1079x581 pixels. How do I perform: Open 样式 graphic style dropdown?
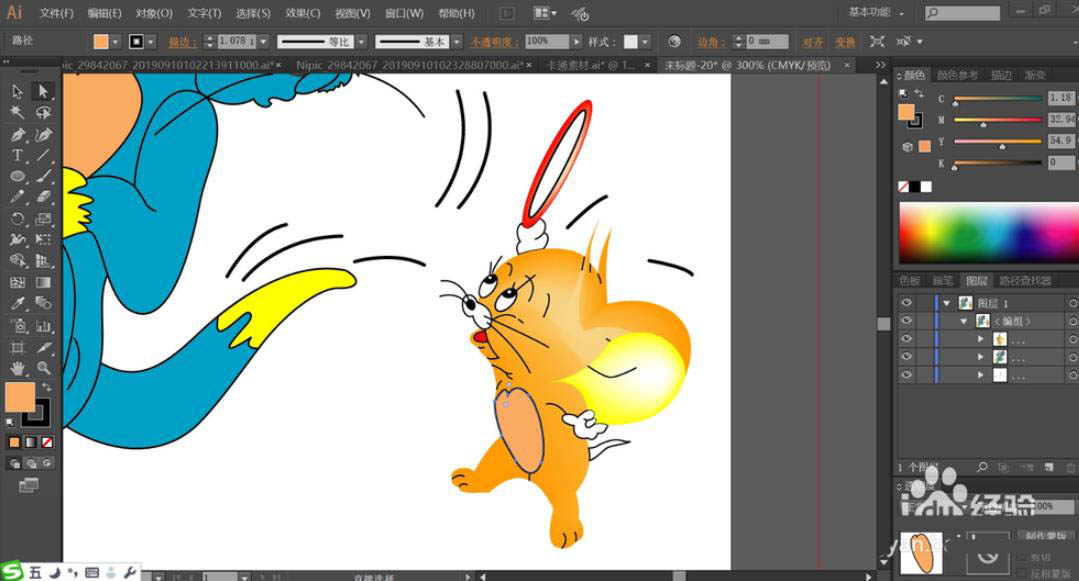[x=645, y=42]
